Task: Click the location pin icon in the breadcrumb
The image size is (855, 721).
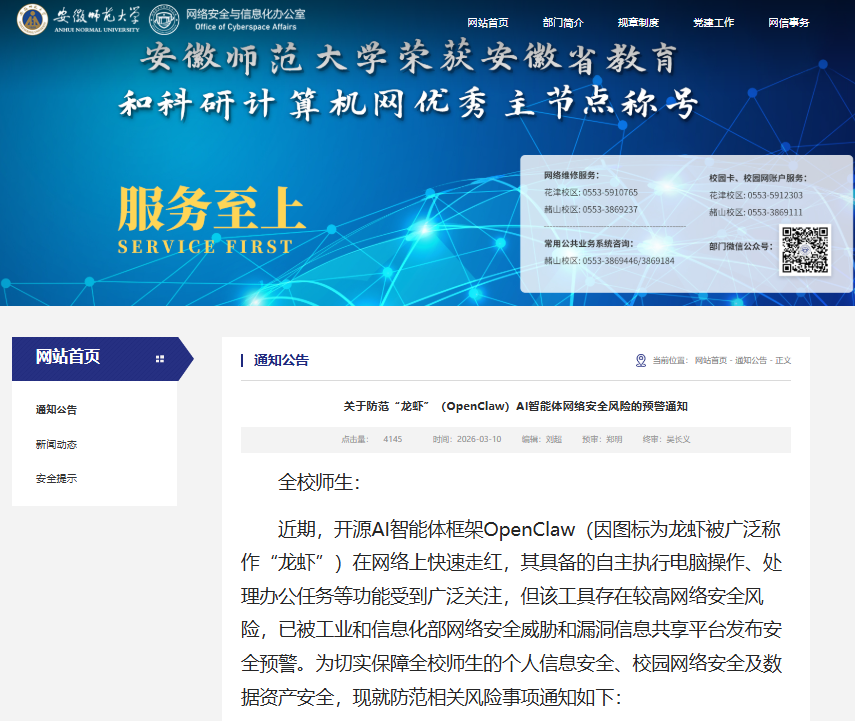Action: pyautogui.click(x=640, y=361)
